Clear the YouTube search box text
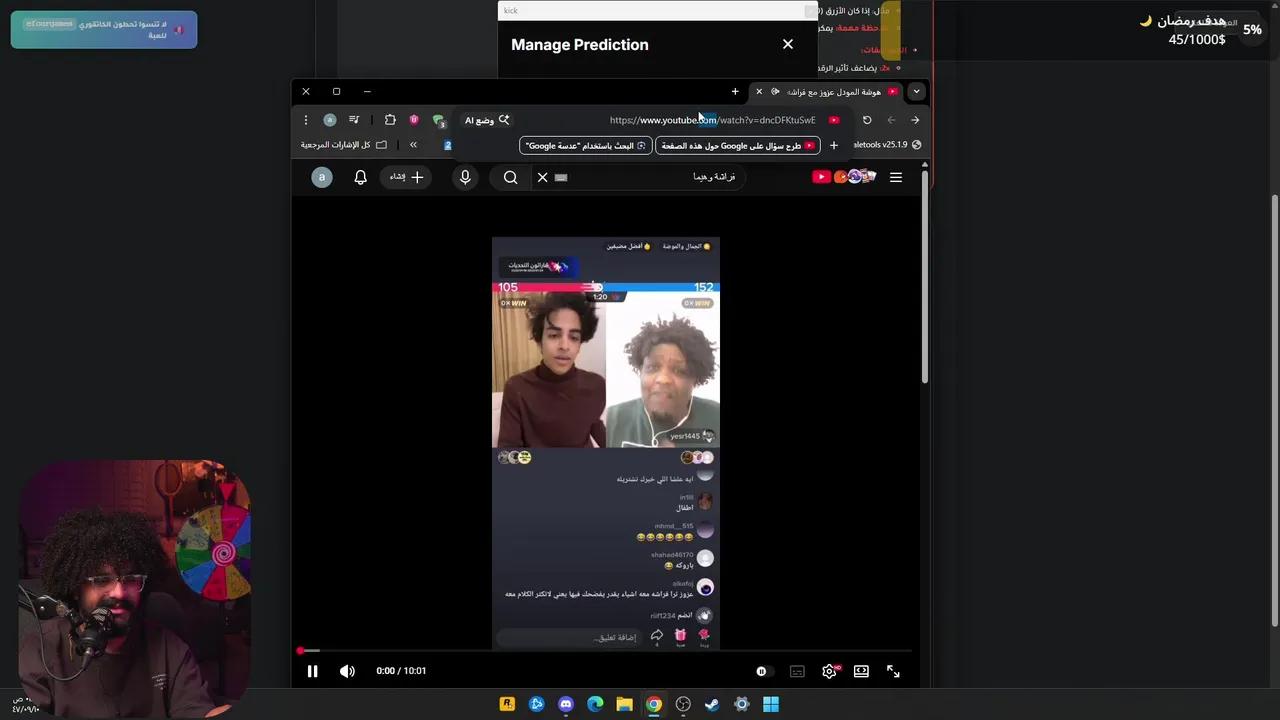The width and height of the screenshot is (1280, 720). (x=542, y=177)
